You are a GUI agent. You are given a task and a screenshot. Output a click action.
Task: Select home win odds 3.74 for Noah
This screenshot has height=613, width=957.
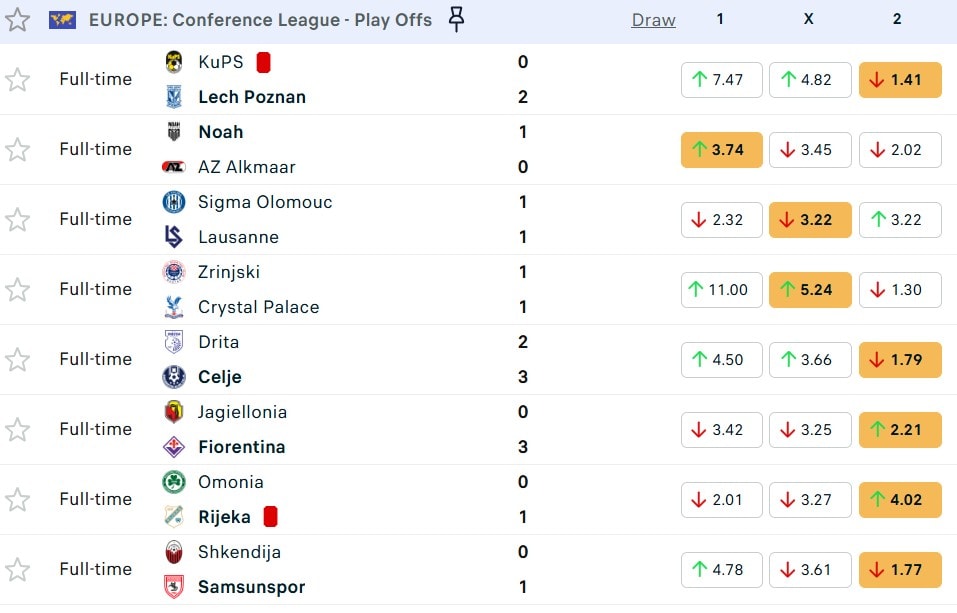pyautogui.click(x=721, y=150)
